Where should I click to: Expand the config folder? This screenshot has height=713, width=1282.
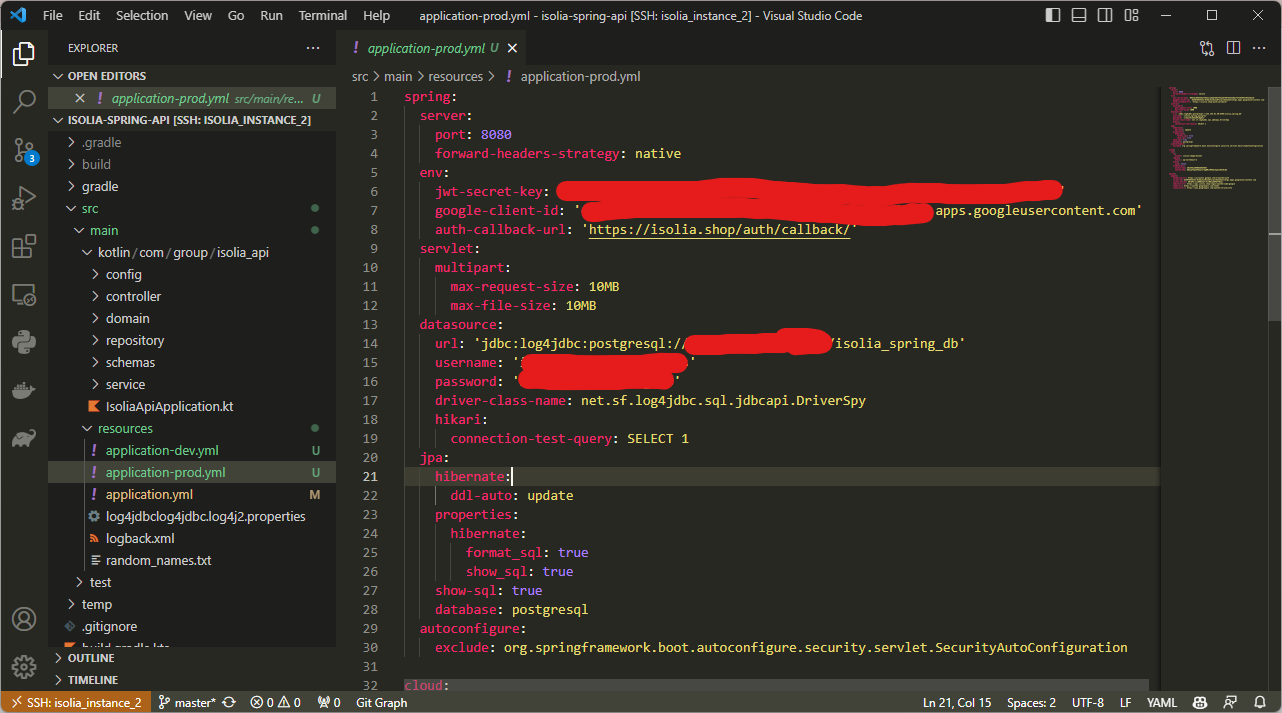coord(192,274)
